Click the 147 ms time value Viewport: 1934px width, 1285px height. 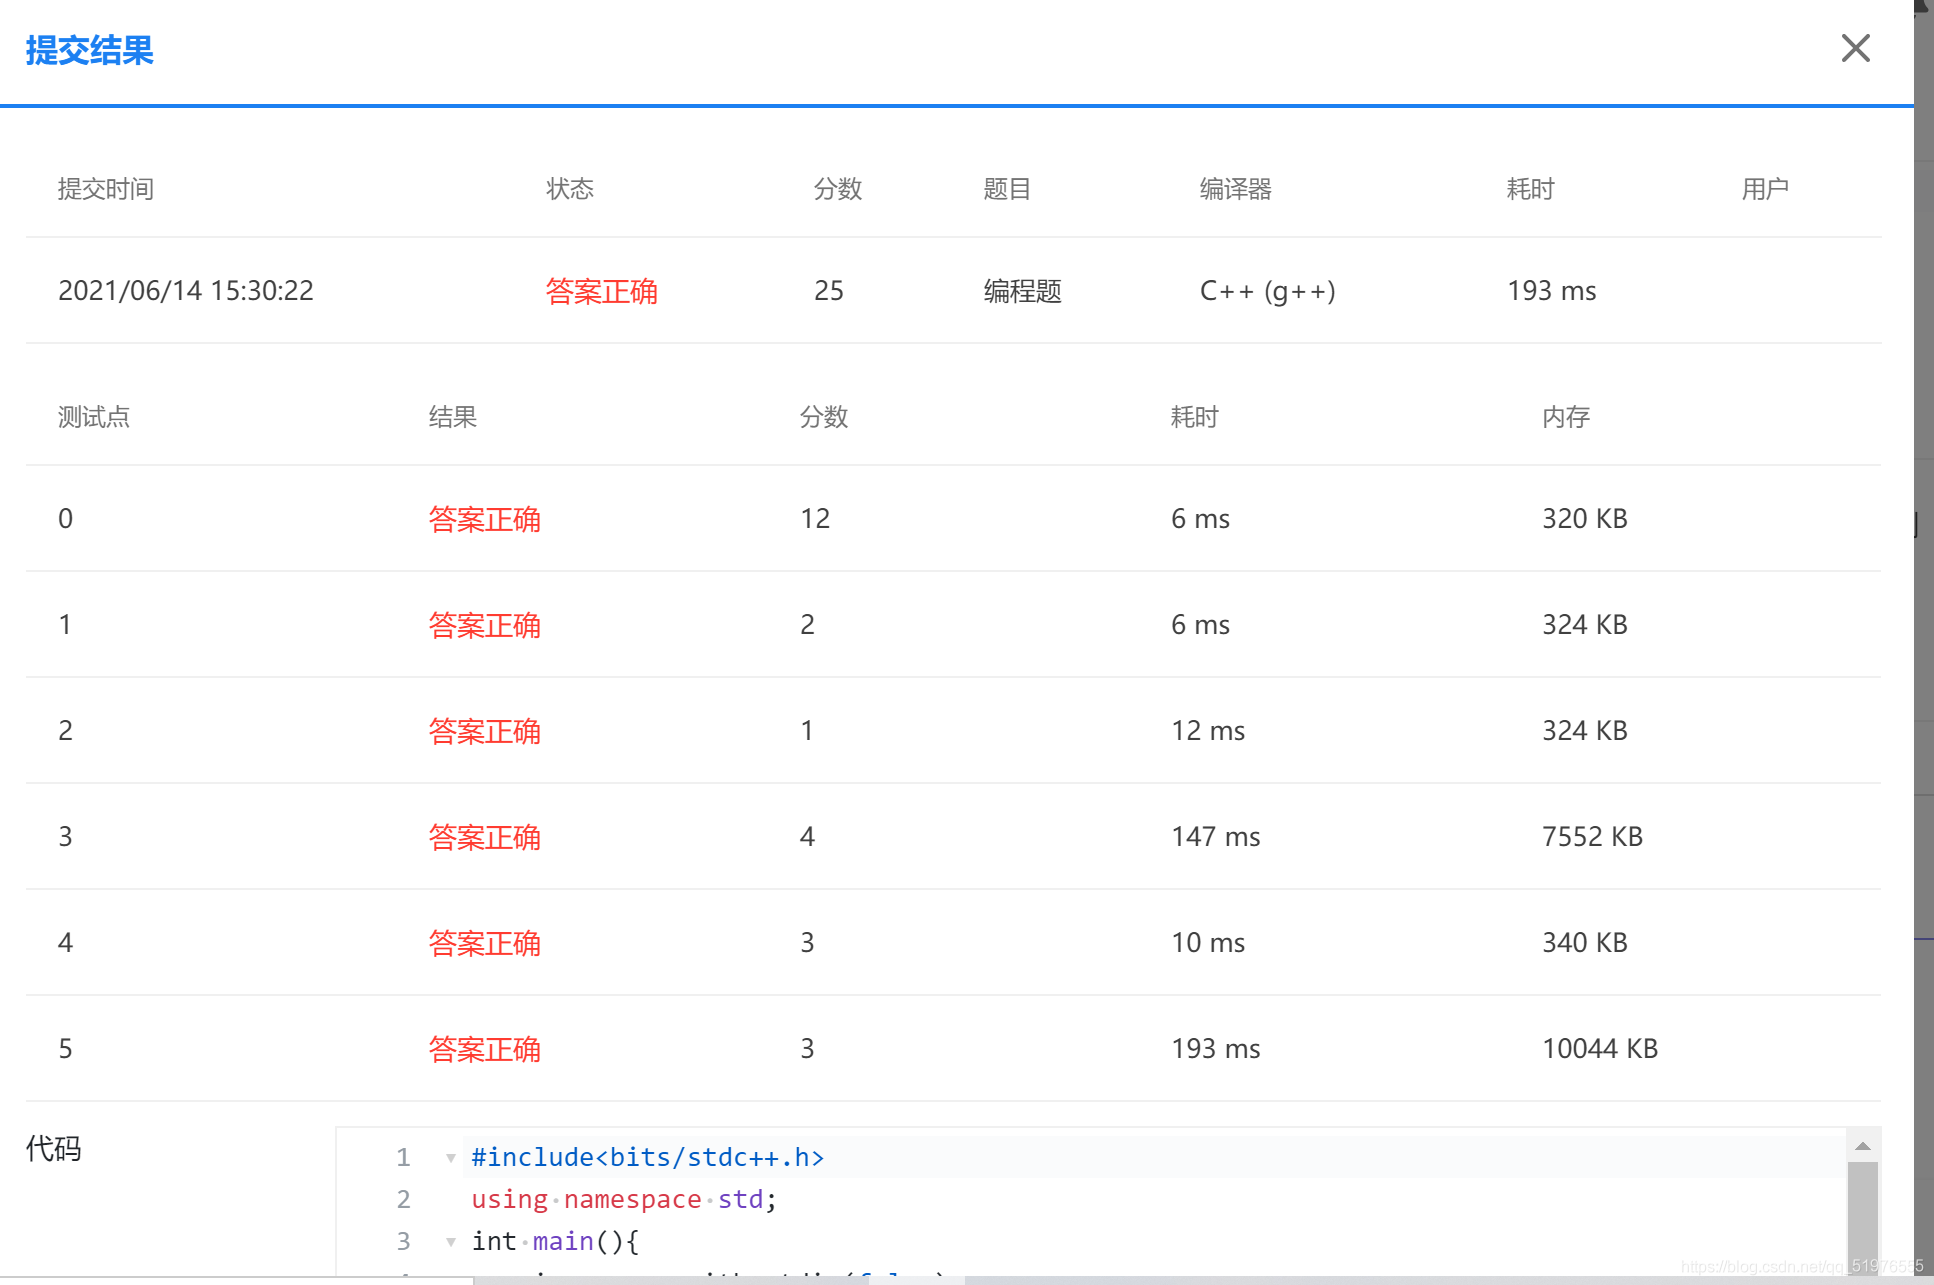(x=1216, y=837)
